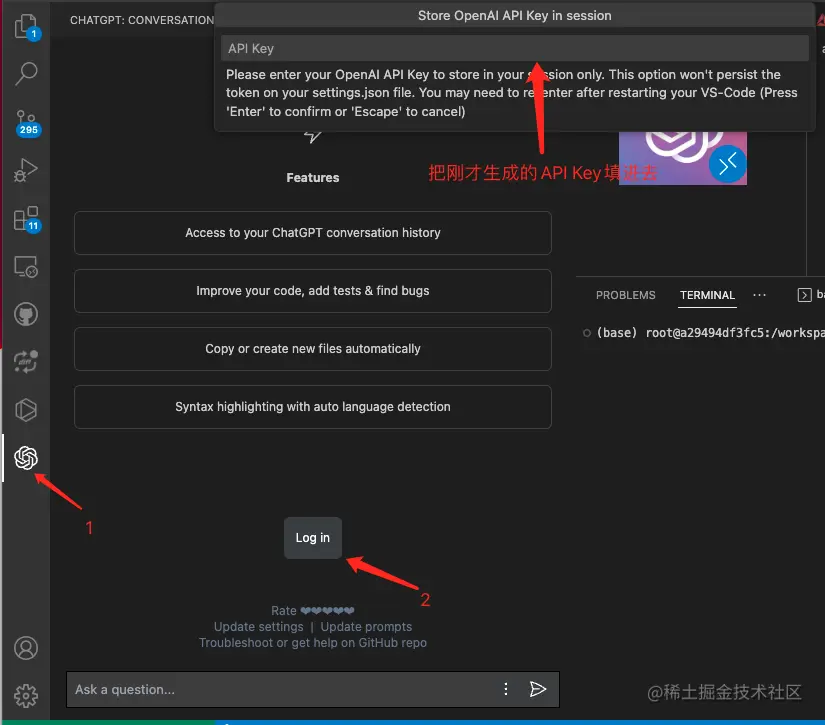
Task: Select Syntax highlighting with auto language detection
Action: [x=313, y=407]
